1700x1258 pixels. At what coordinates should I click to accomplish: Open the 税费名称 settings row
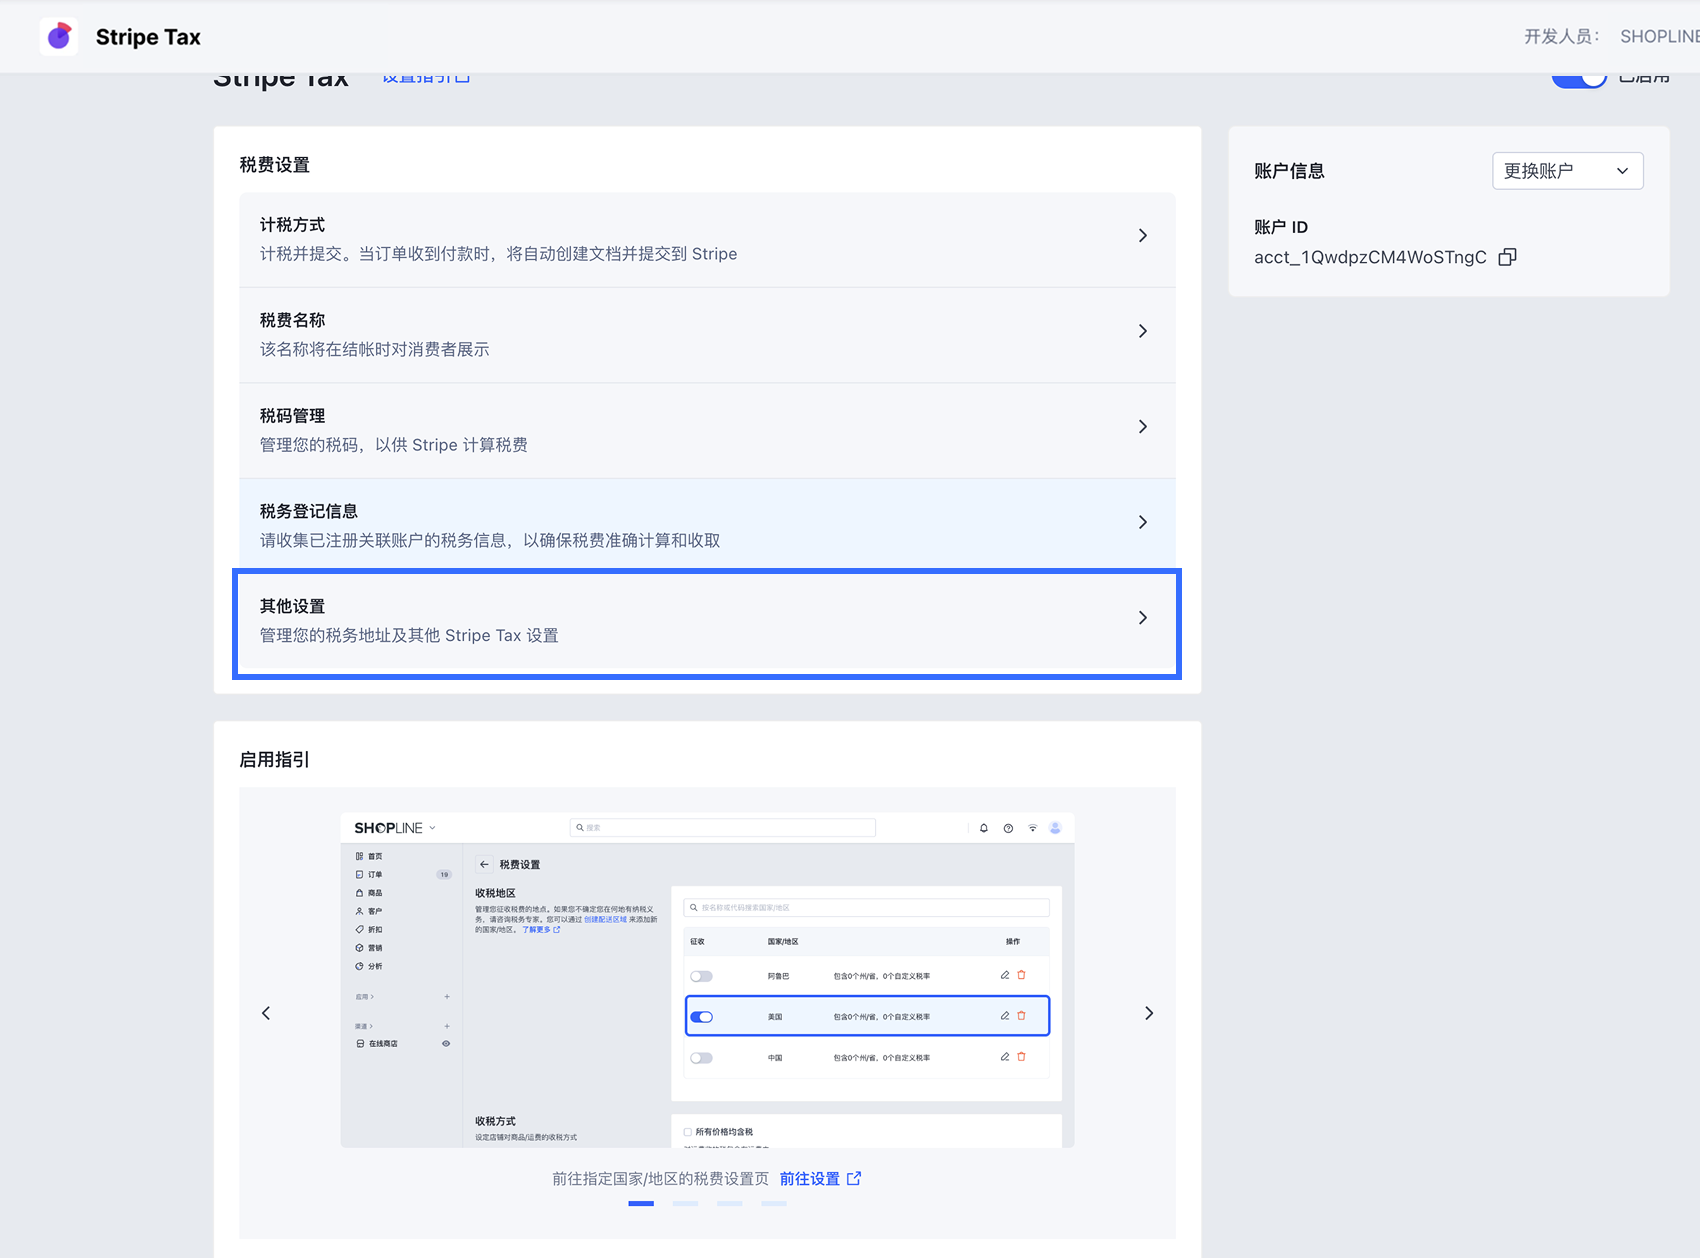click(707, 335)
